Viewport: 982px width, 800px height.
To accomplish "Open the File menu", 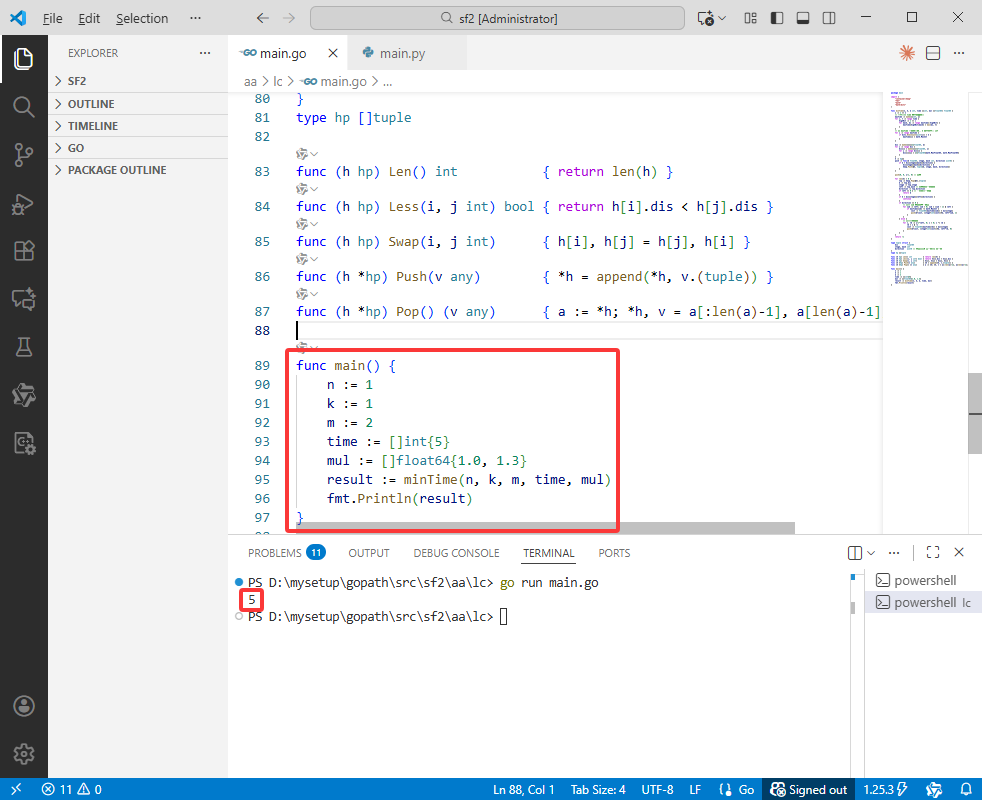I will click(52, 18).
